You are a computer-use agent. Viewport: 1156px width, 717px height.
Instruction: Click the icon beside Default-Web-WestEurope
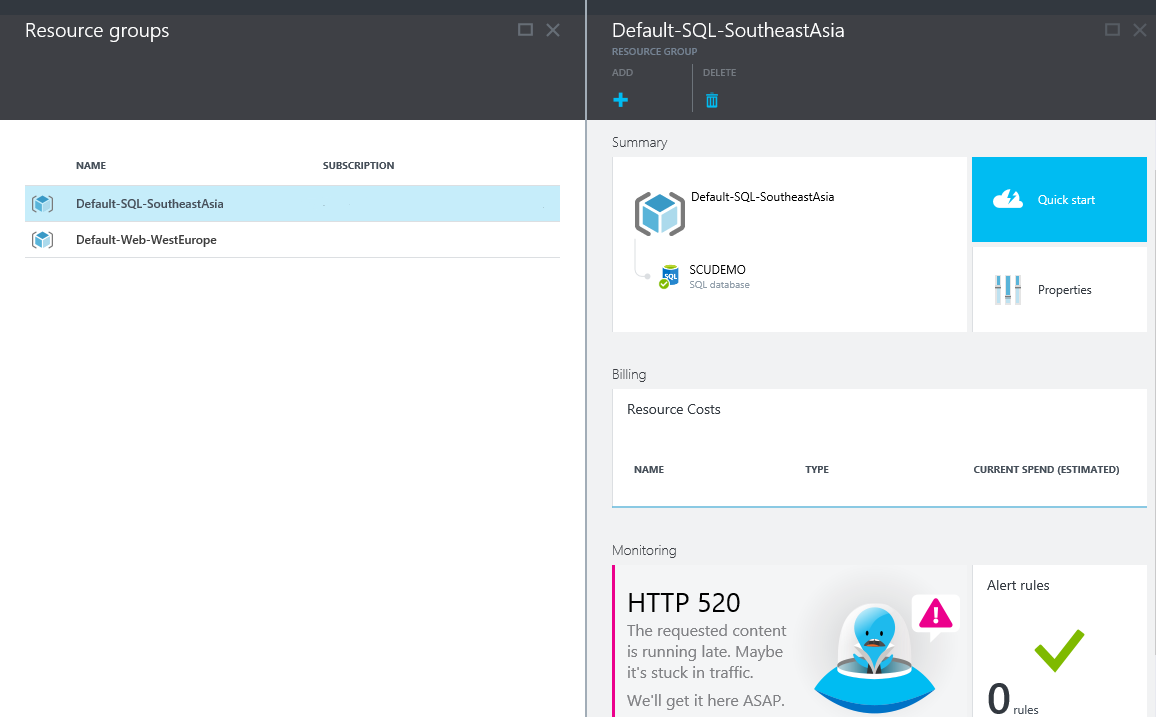tap(42, 239)
